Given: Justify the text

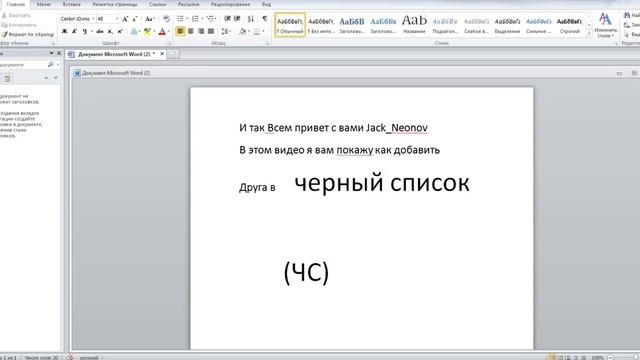Looking at the screenshot, I should point(211,31).
